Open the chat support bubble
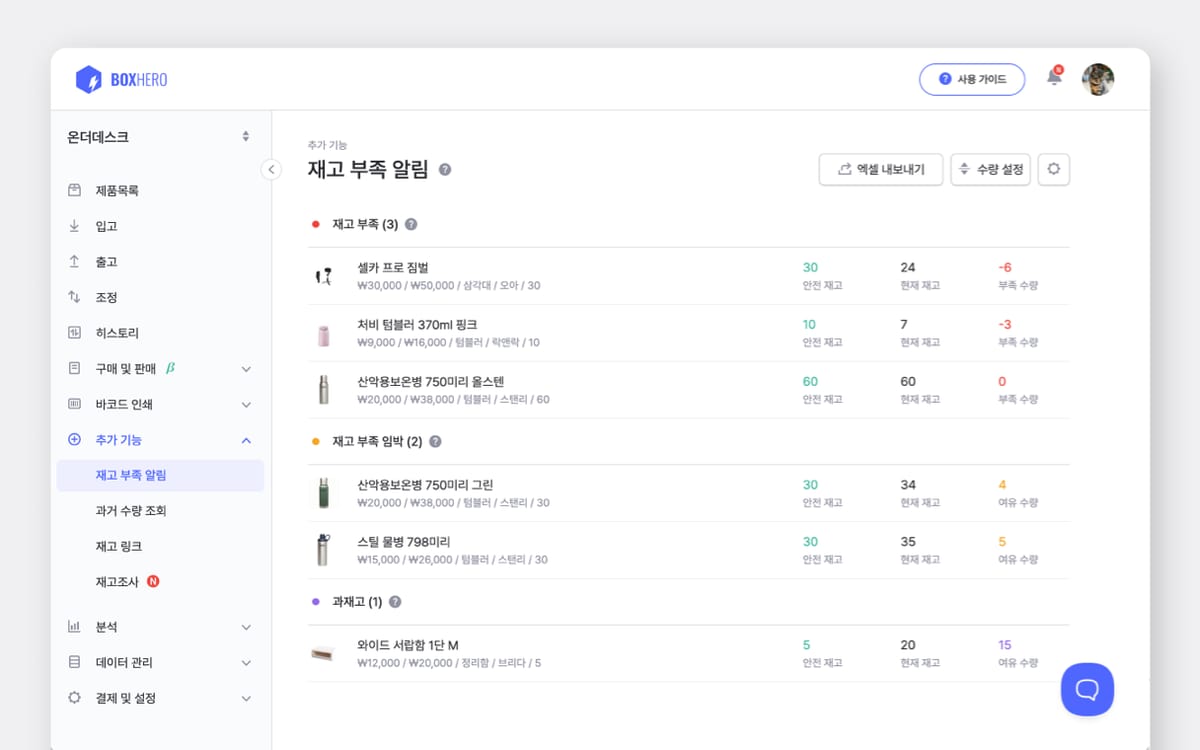This screenshot has width=1200, height=750. point(1087,689)
